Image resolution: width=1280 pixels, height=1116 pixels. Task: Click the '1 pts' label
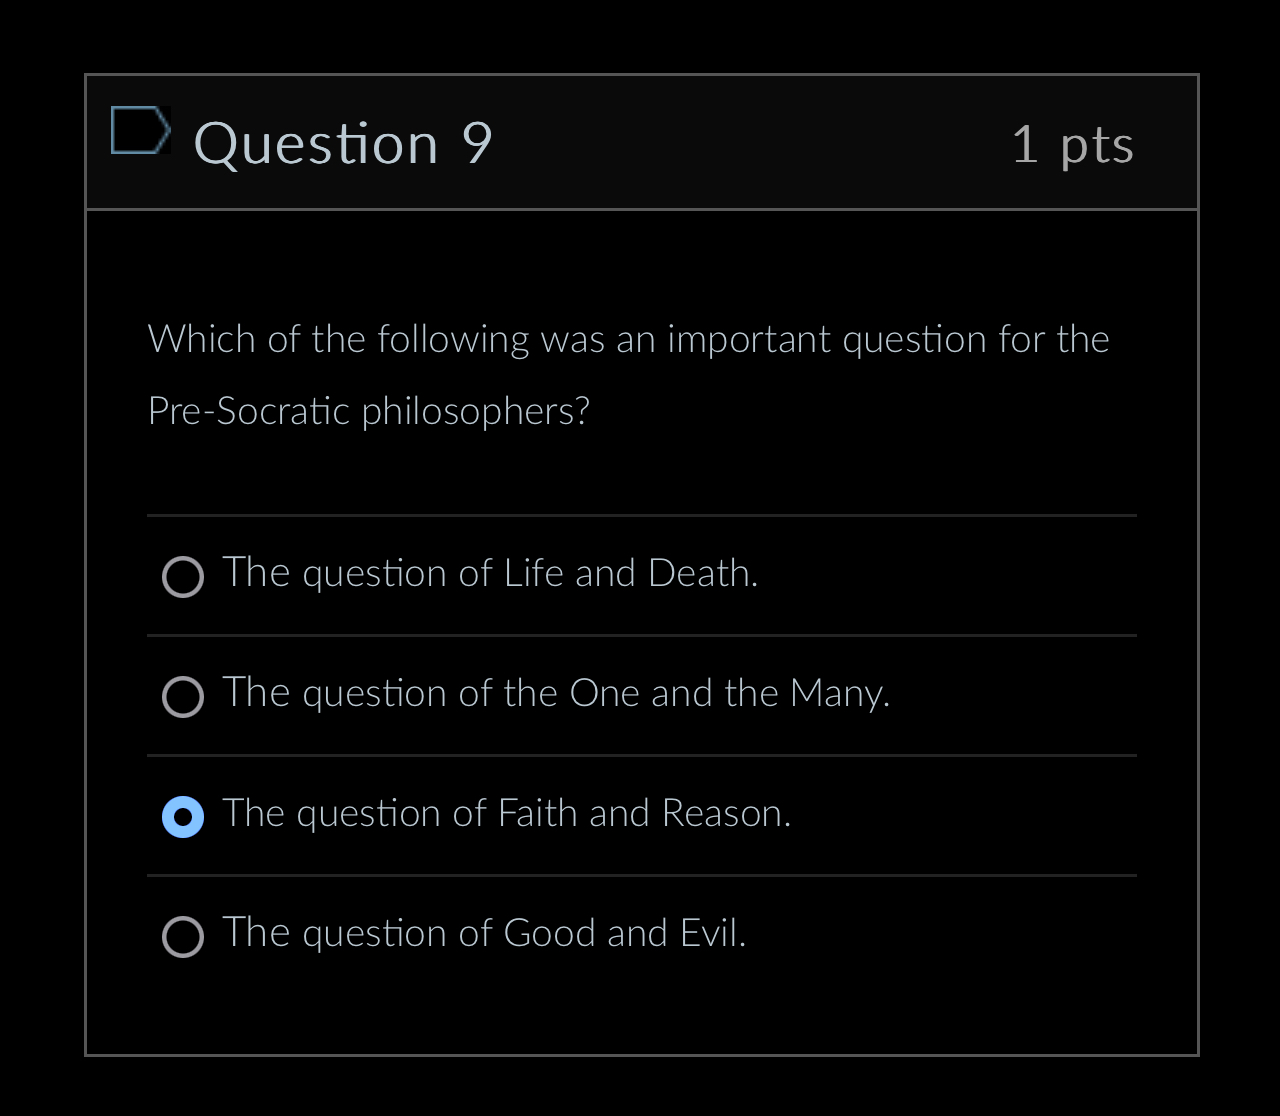1072,143
